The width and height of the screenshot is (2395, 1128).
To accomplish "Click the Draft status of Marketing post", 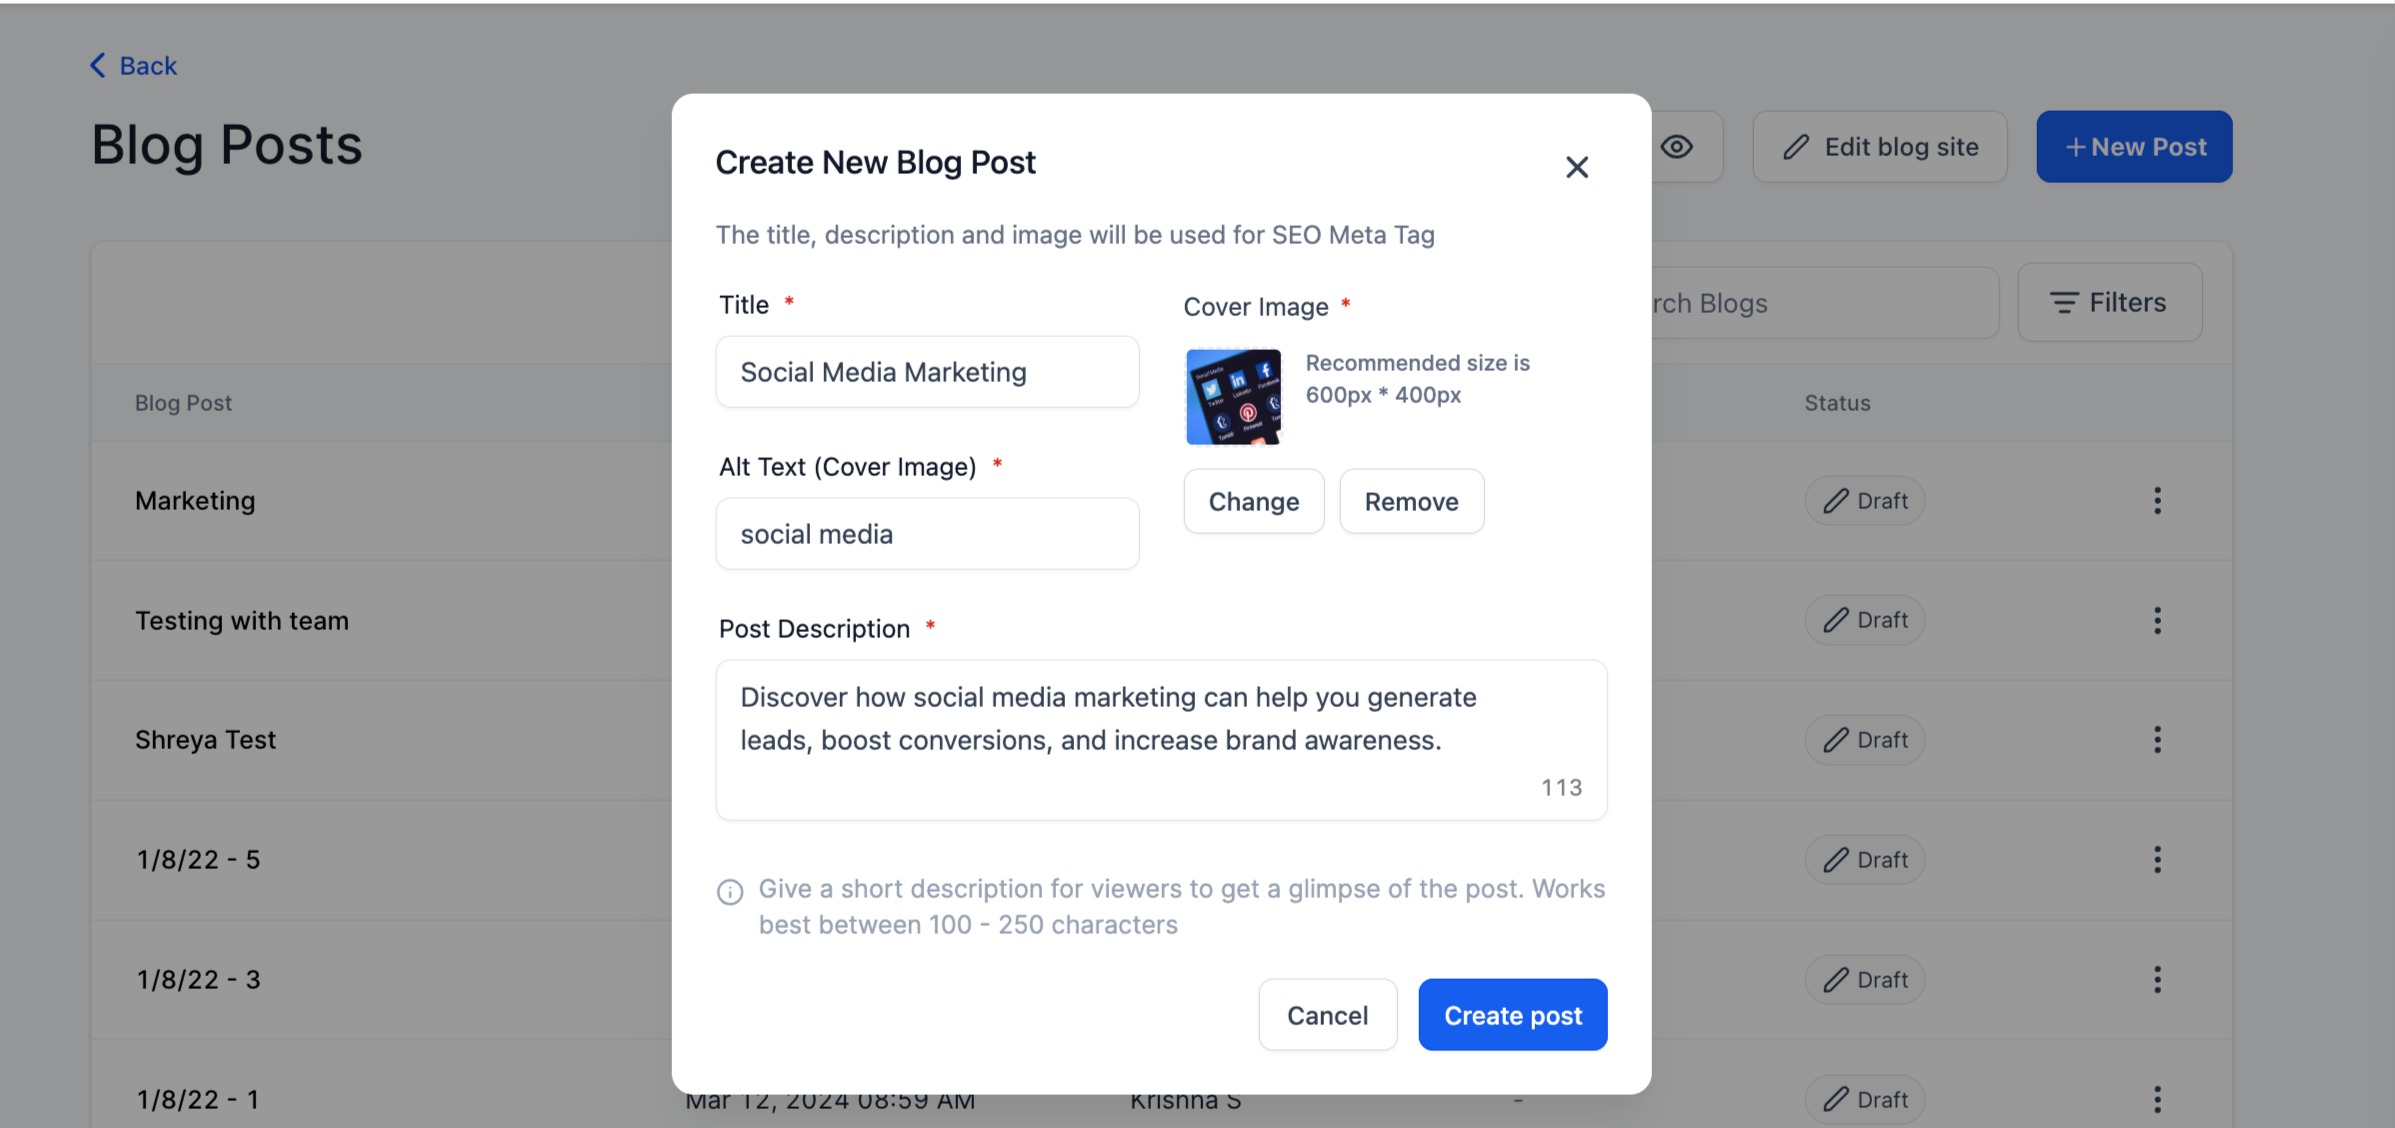I will pyautogui.click(x=1864, y=501).
